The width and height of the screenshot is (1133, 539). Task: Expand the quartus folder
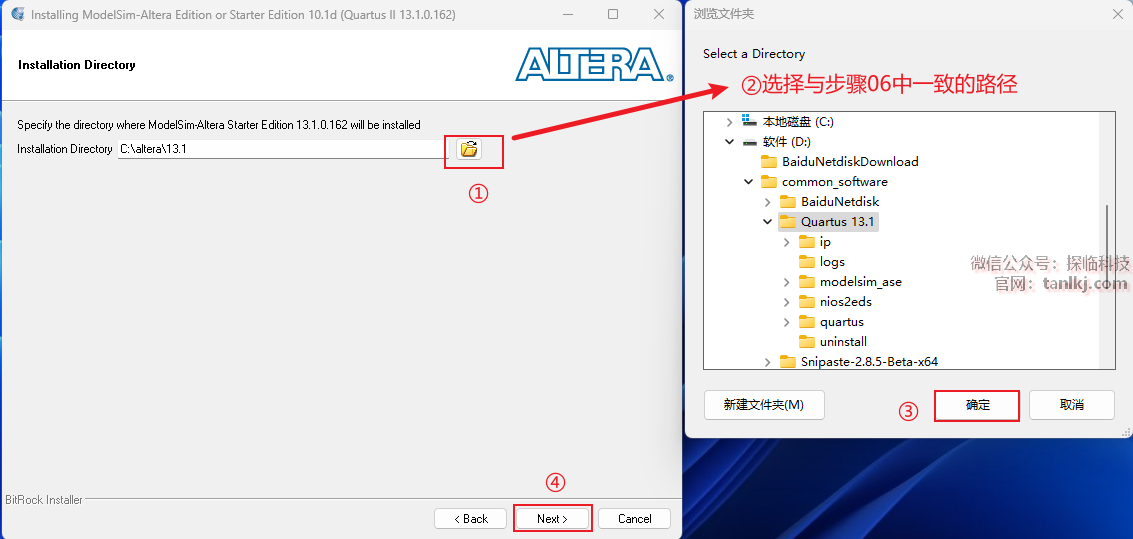[x=786, y=322]
